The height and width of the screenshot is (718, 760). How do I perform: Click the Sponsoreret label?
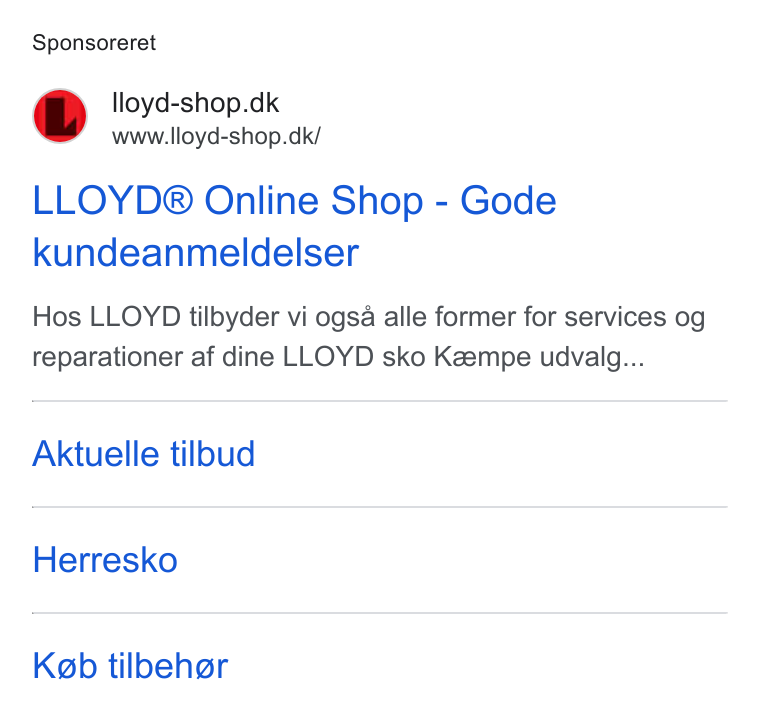[94, 43]
